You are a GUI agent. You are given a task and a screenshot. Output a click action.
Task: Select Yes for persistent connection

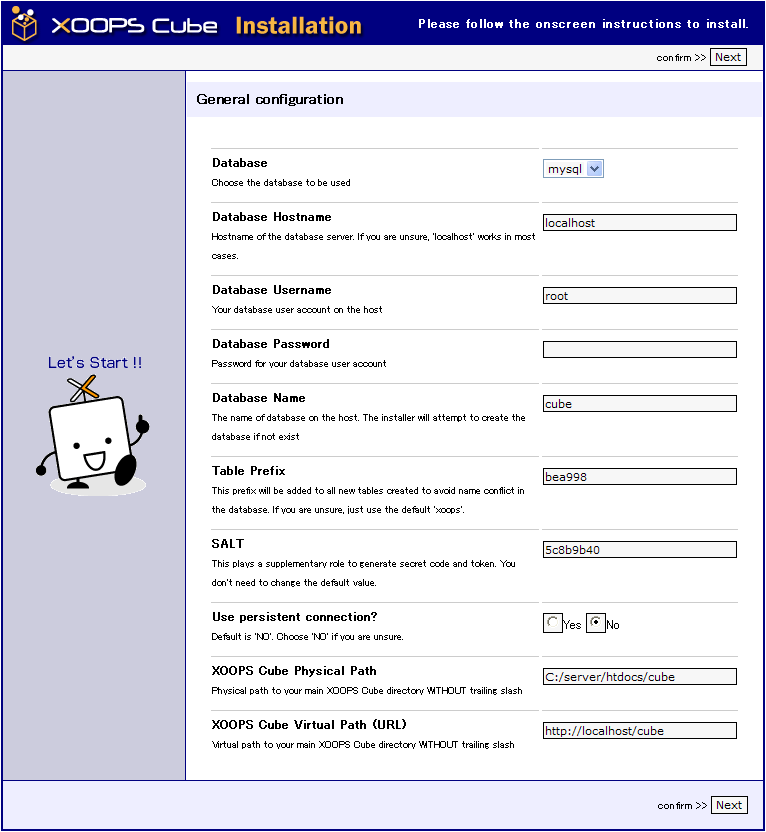click(553, 624)
